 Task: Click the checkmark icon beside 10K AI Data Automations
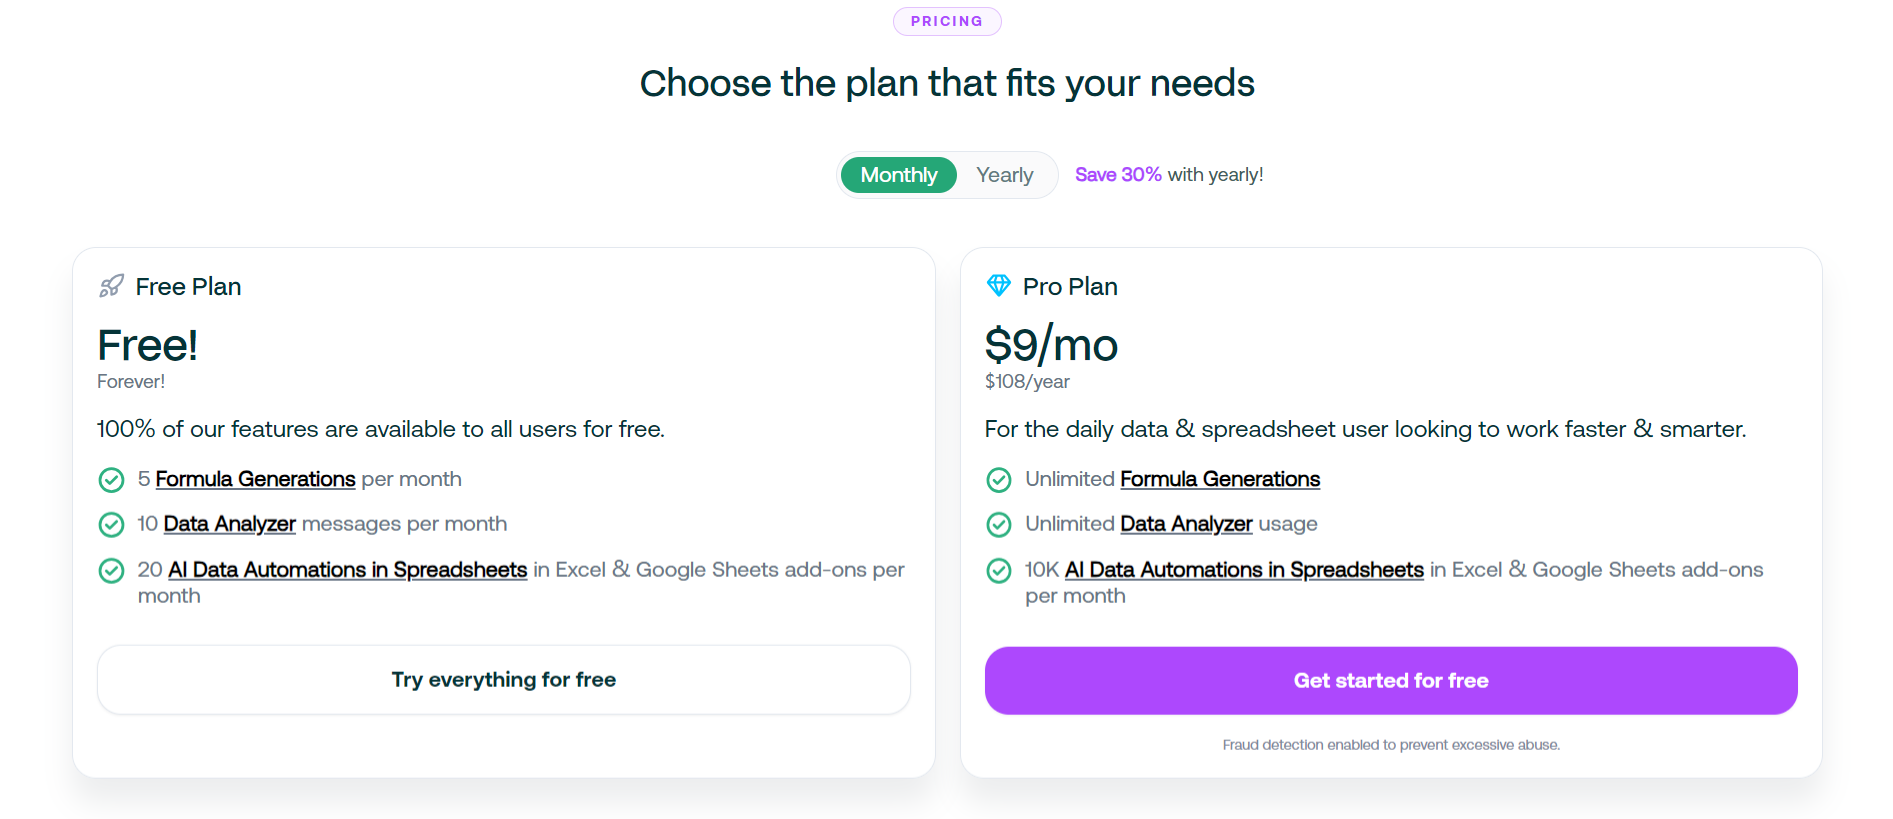coord(998,570)
